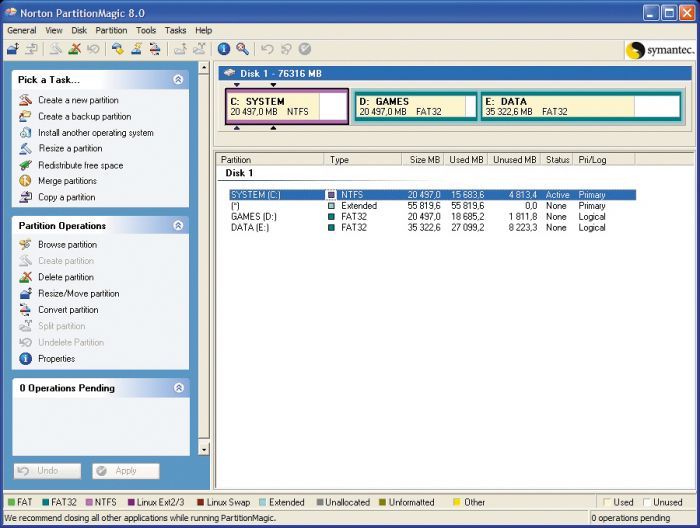This screenshot has width=700, height=528.
Task: Click the Create a backup partition task icon
Action: click(25, 116)
